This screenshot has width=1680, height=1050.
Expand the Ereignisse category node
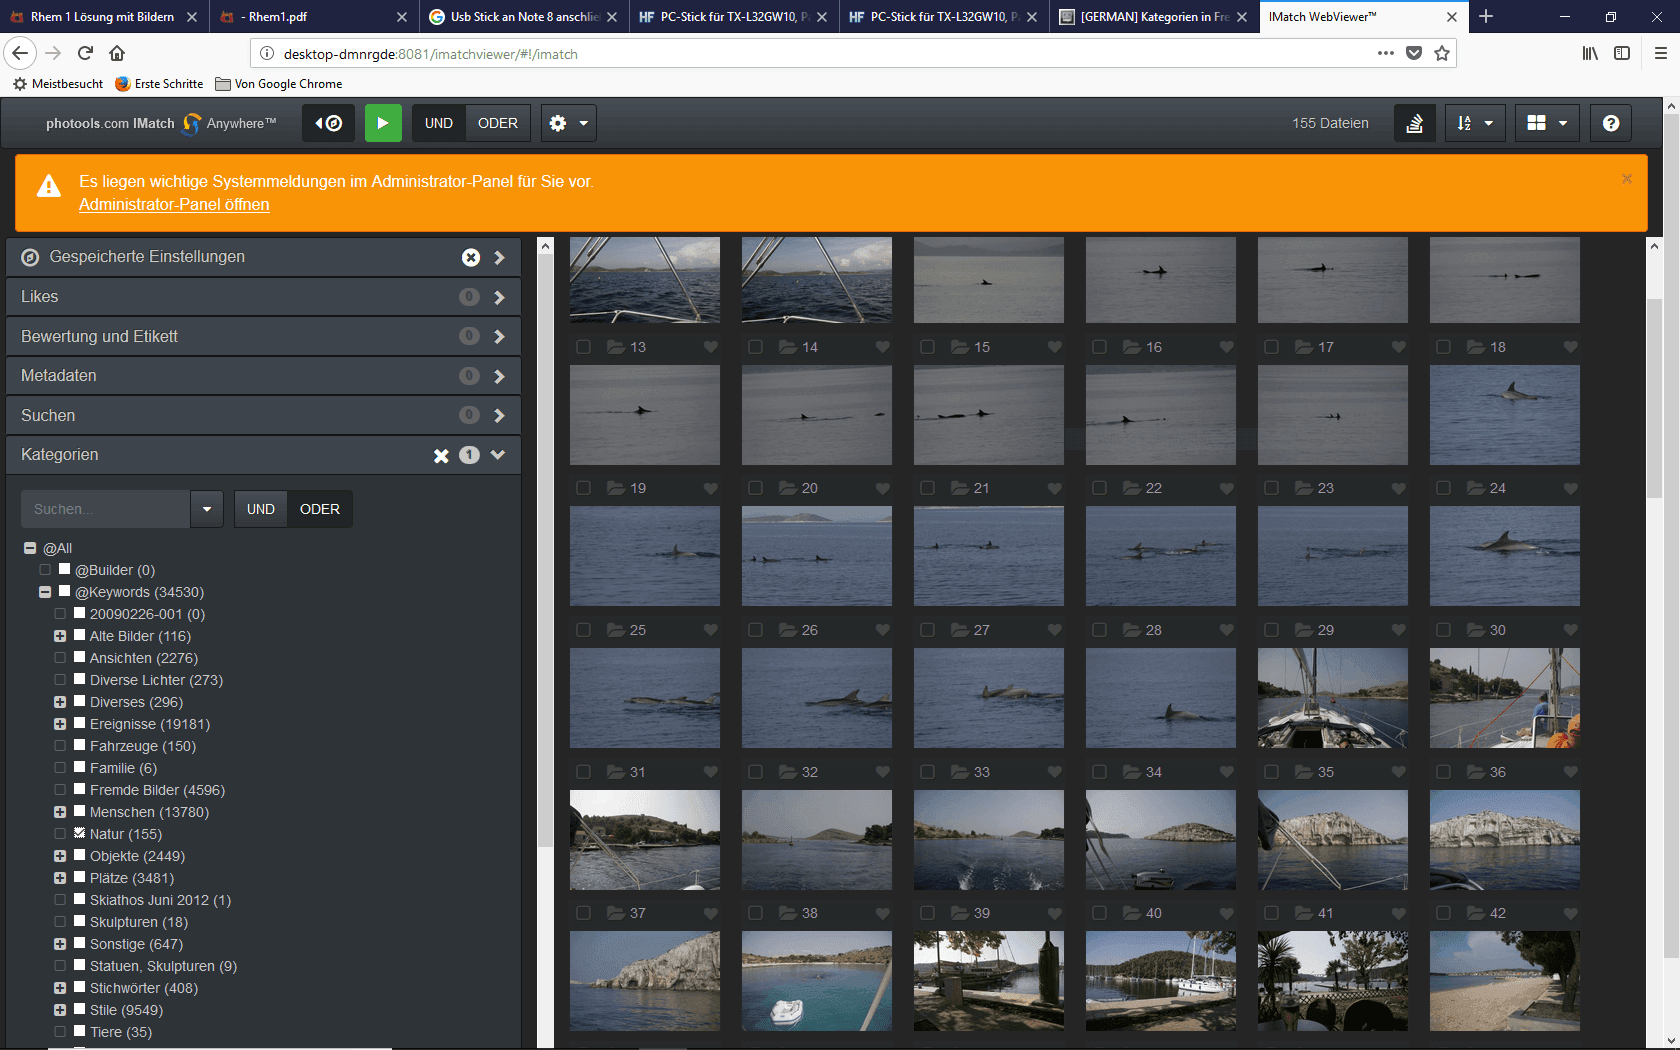coord(60,724)
